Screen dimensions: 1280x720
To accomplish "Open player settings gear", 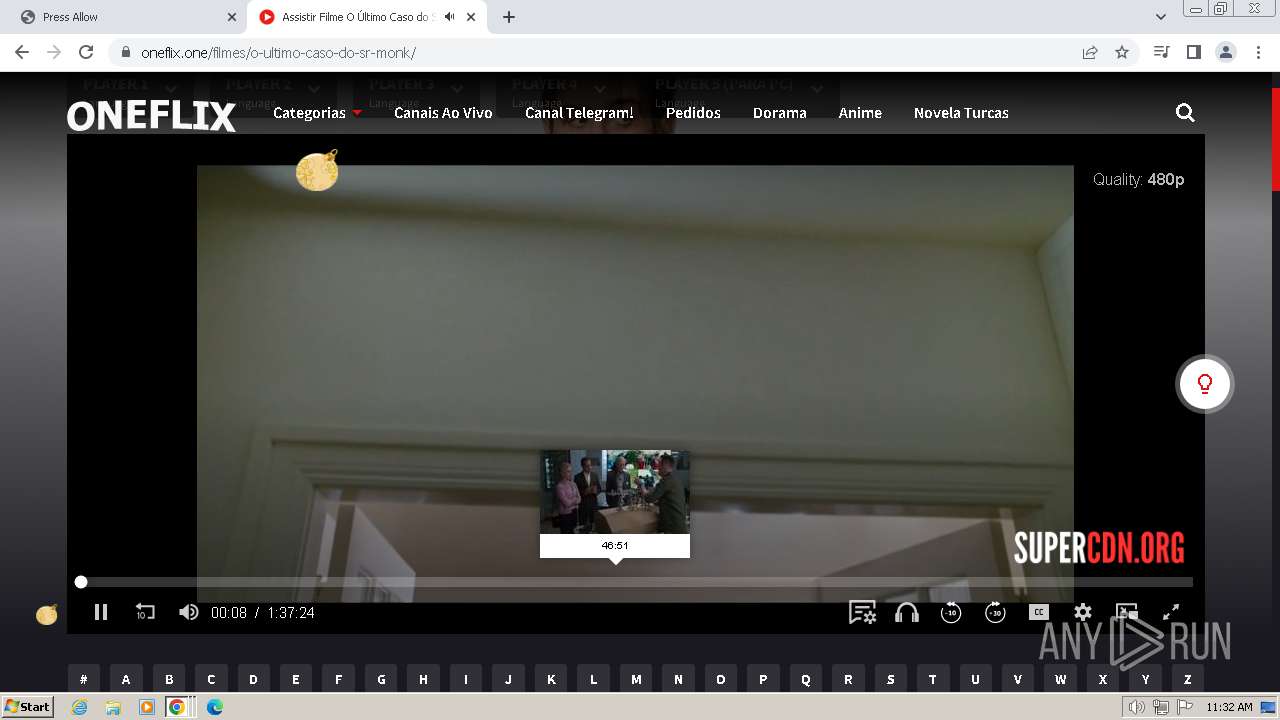I will [x=1083, y=612].
